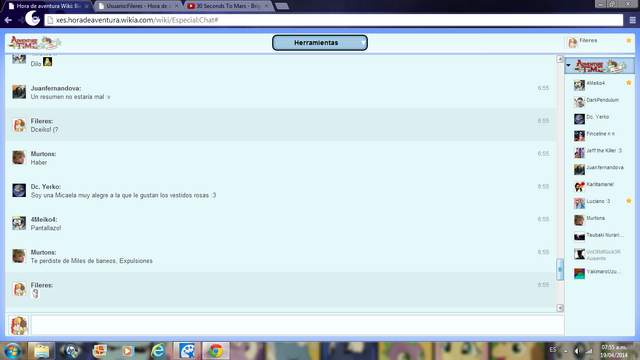This screenshot has width=640, height=360.
Task: Click Dc. Yerko avatar in the chat
Action: [x=19, y=190]
